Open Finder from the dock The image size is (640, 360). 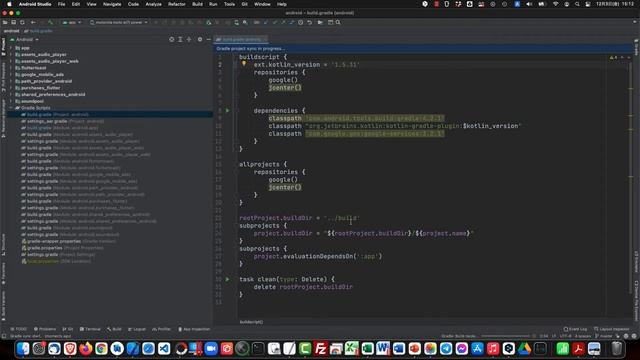[x=23, y=349]
